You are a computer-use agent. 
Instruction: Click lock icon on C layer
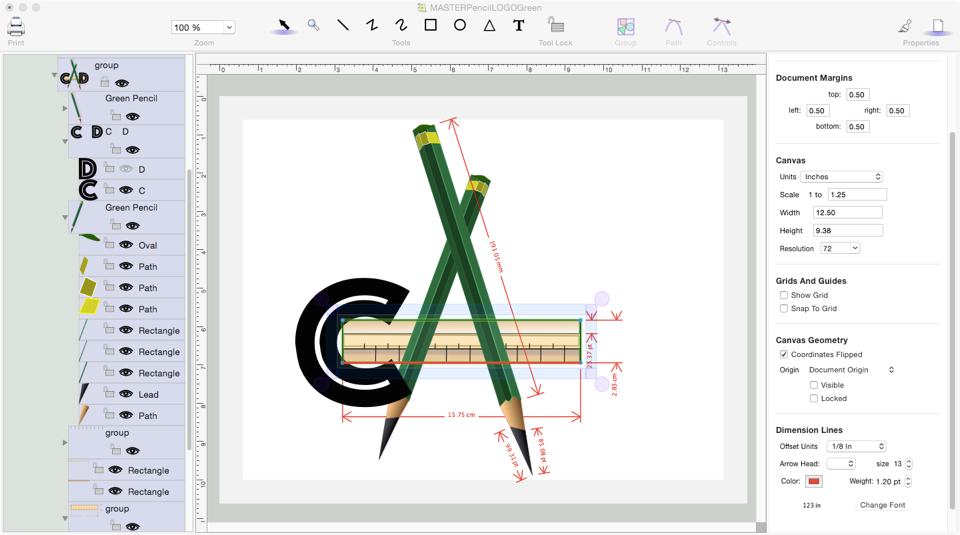(109, 190)
